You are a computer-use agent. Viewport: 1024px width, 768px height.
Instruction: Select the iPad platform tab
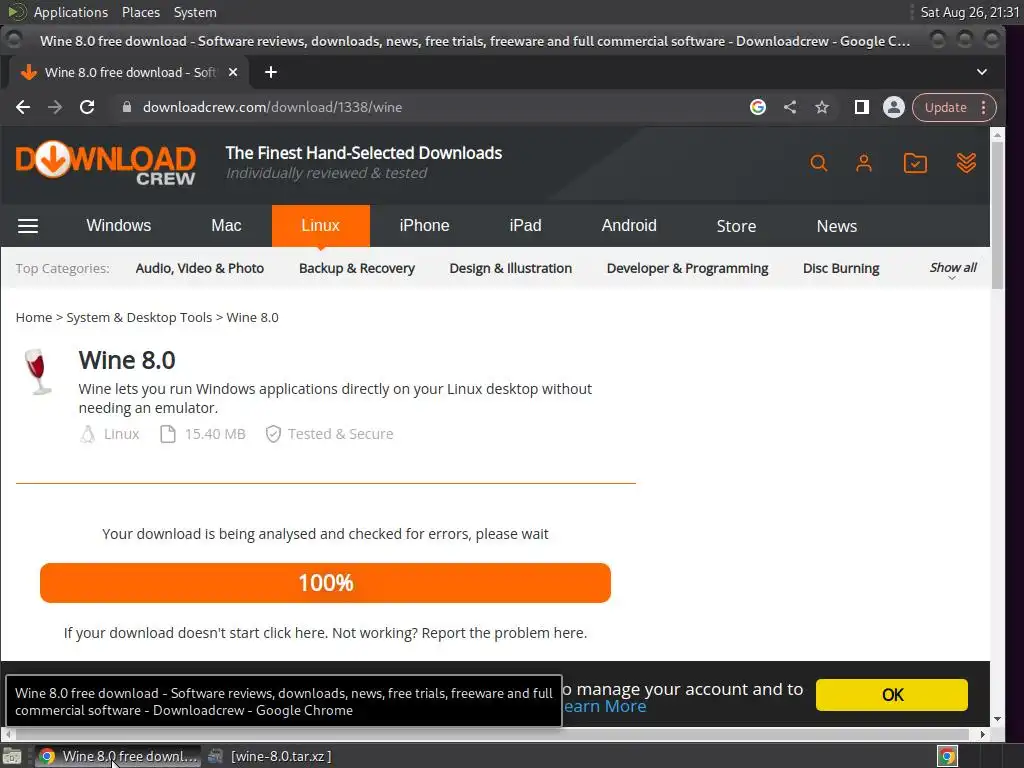pos(525,225)
